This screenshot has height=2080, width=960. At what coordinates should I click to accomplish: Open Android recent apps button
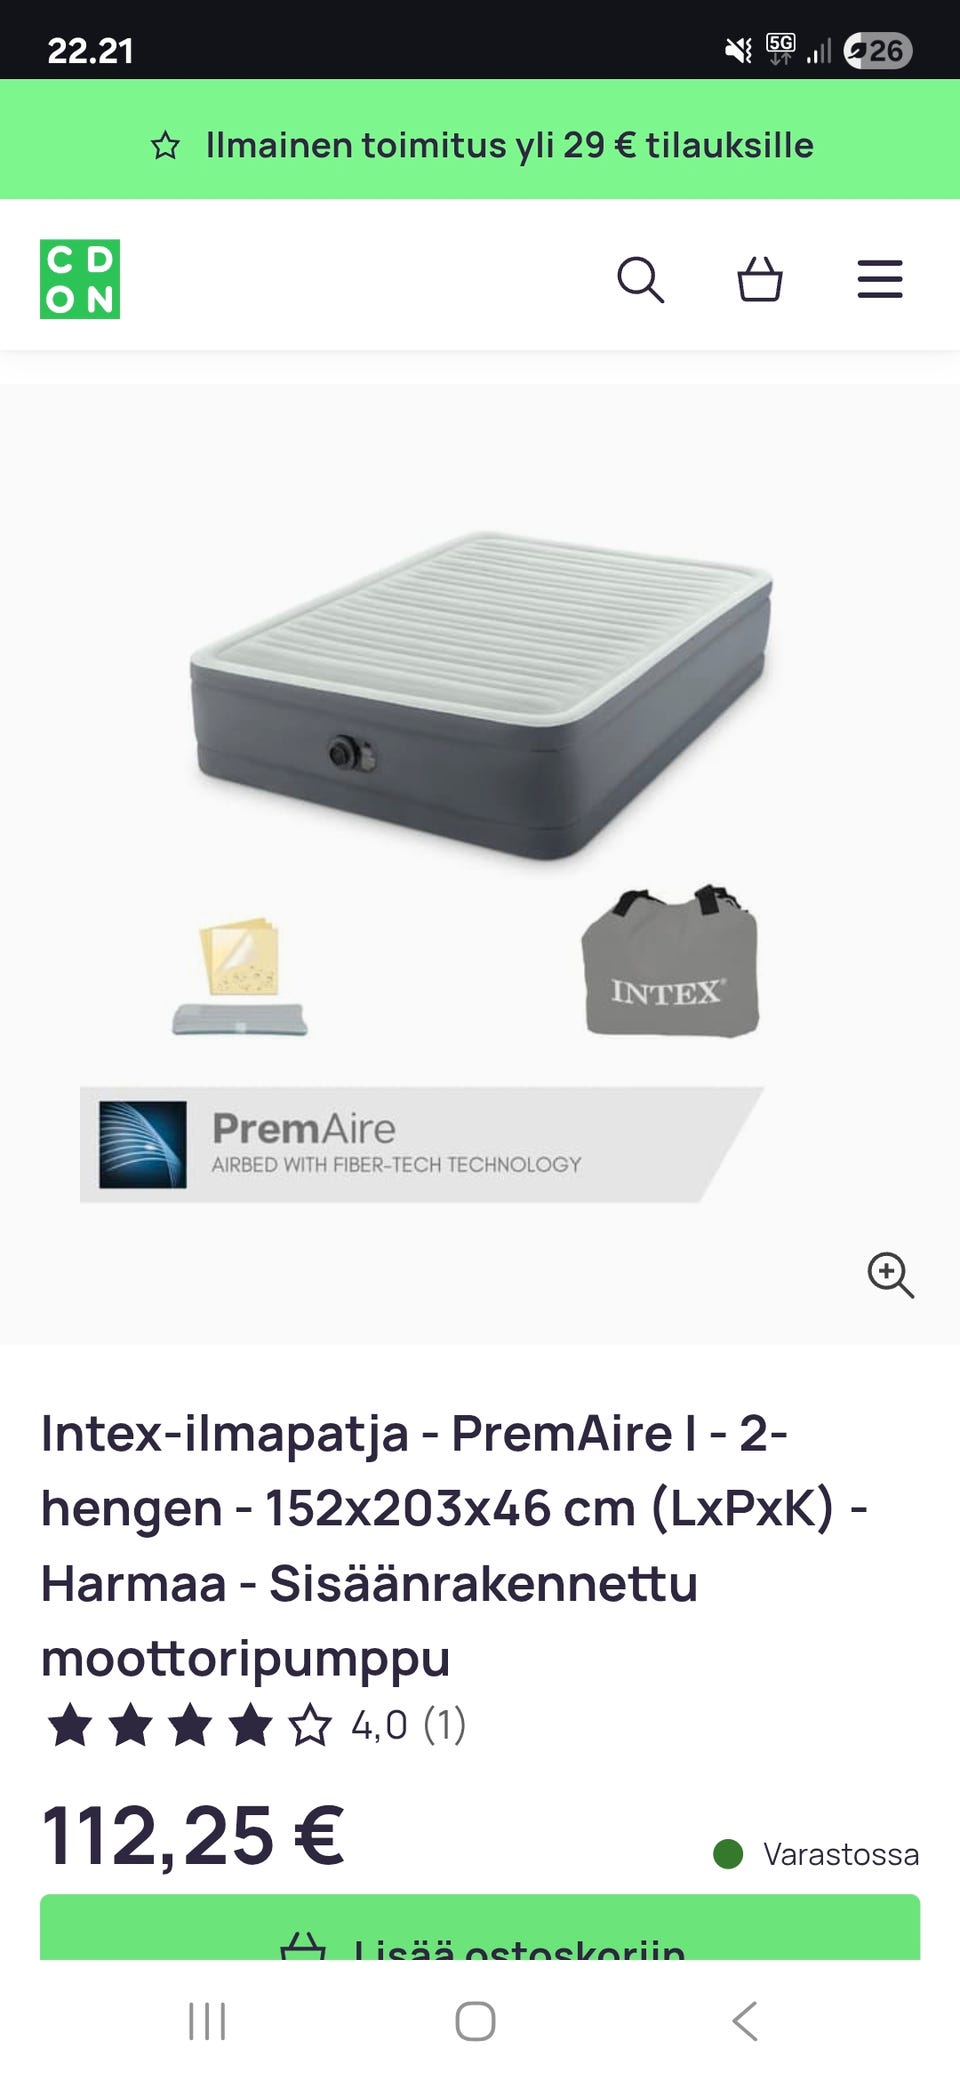point(207,2021)
